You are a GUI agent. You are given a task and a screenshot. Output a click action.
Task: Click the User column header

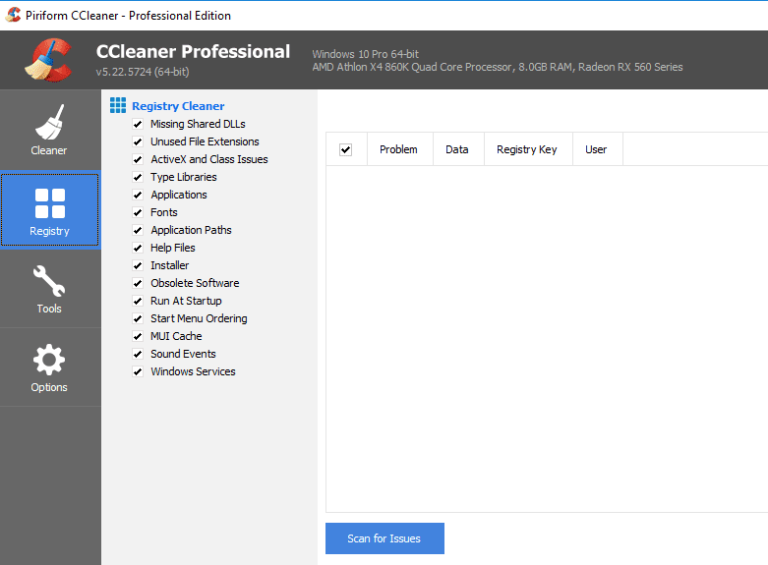(x=596, y=150)
